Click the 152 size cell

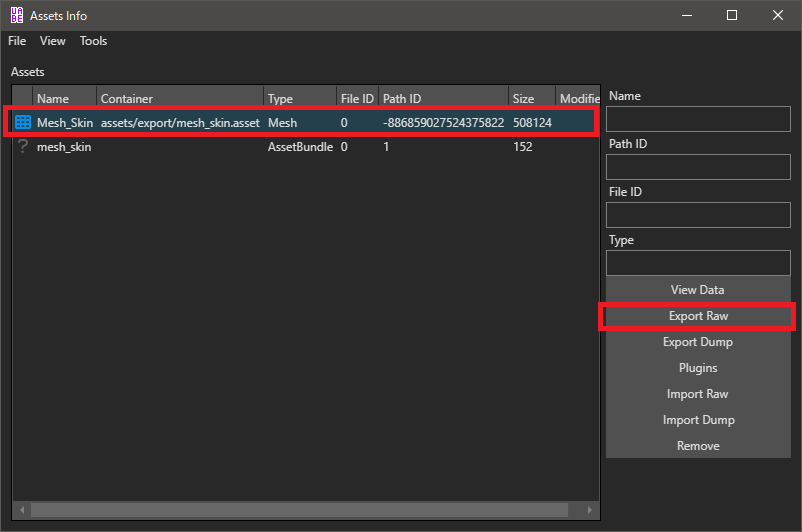click(x=523, y=147)
